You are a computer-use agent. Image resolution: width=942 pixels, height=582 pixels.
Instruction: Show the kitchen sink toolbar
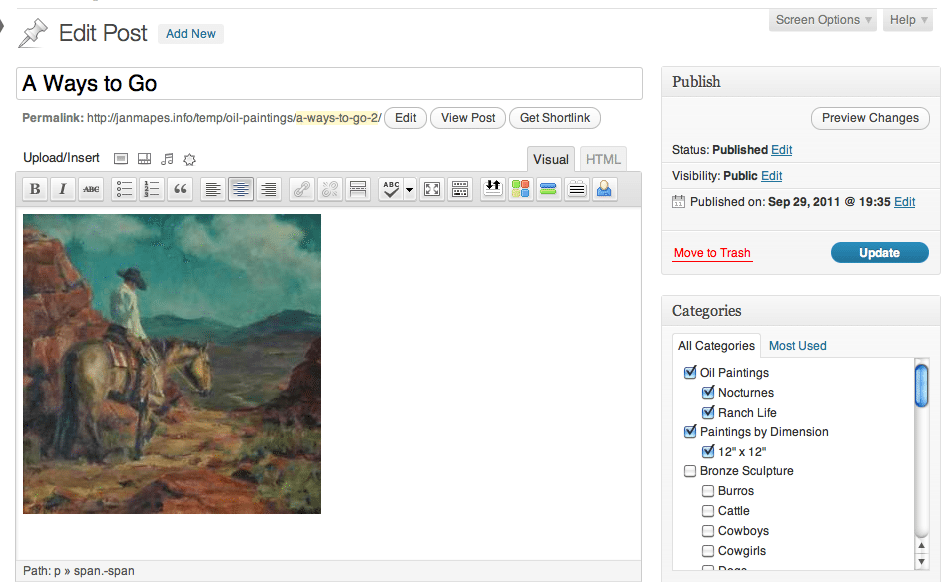pos(460,189)
